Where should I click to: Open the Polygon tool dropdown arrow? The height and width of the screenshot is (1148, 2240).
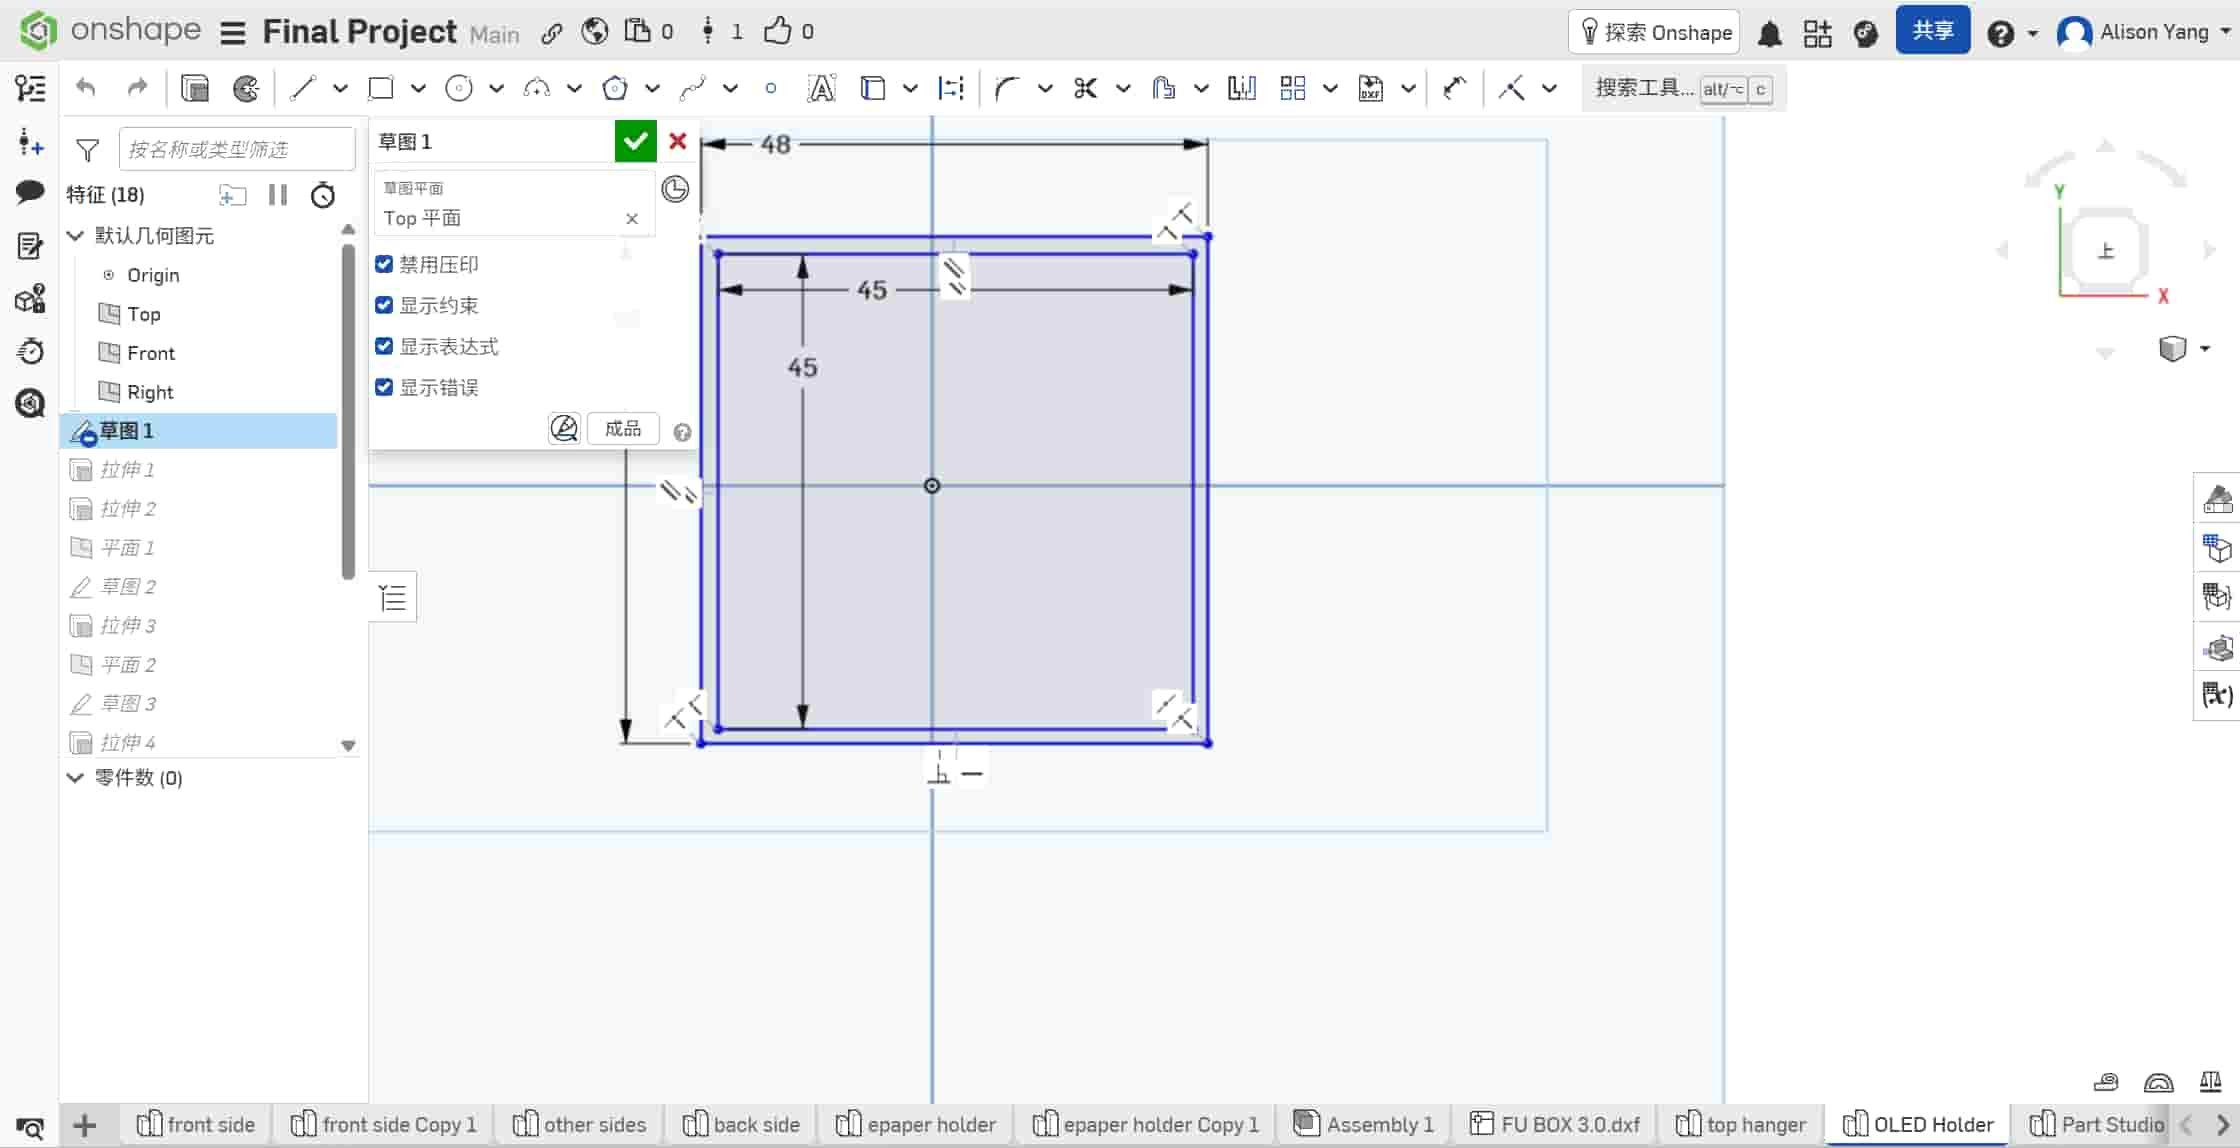[652, 88]
